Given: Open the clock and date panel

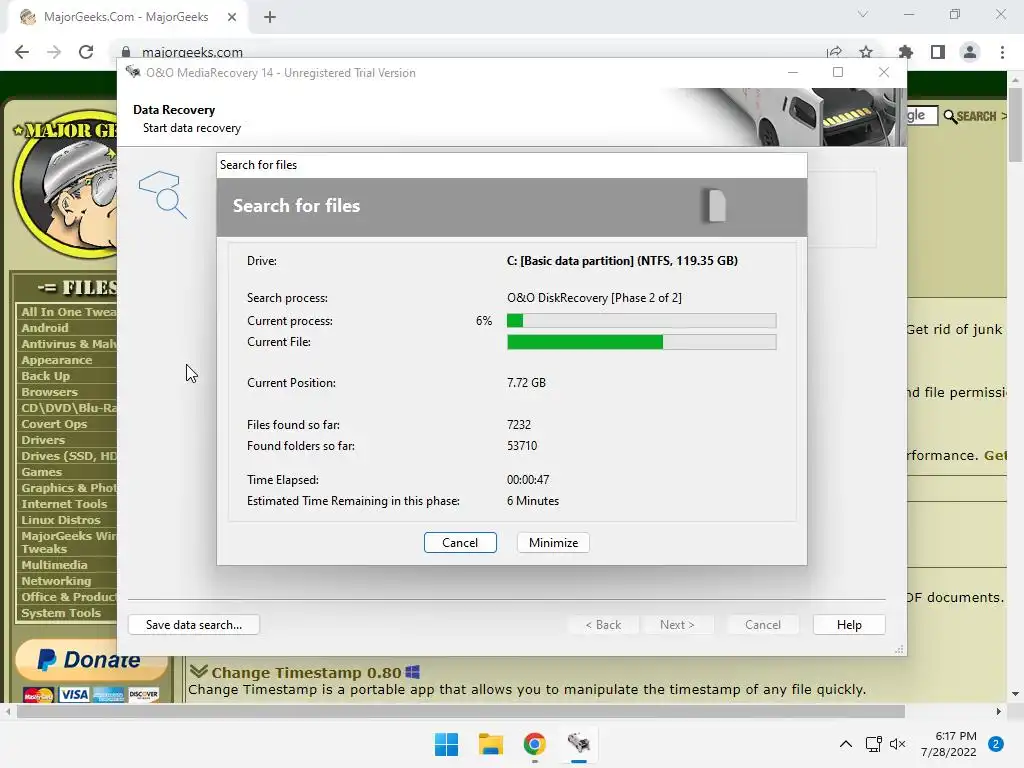Looking at the screenshot, I should [x=949, y=744].
